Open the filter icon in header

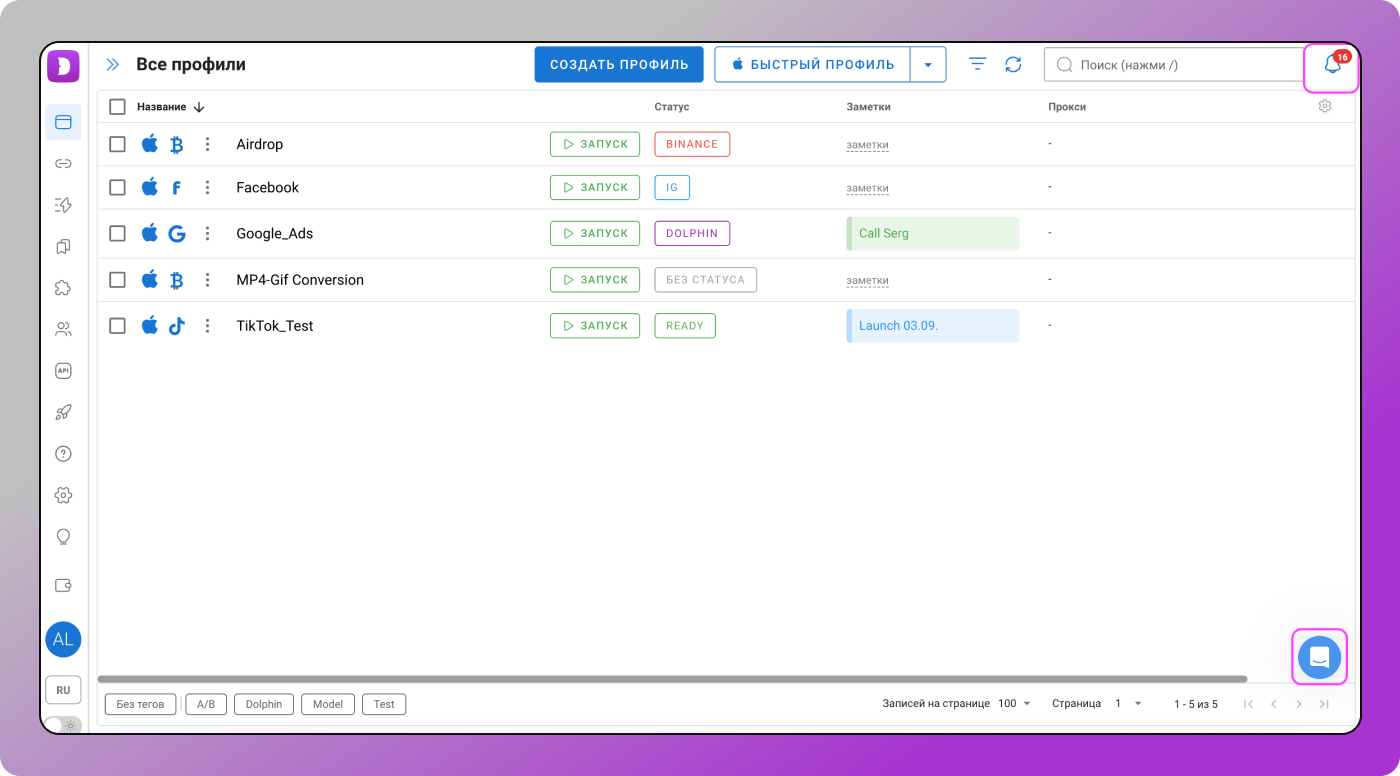click(977, 64)
